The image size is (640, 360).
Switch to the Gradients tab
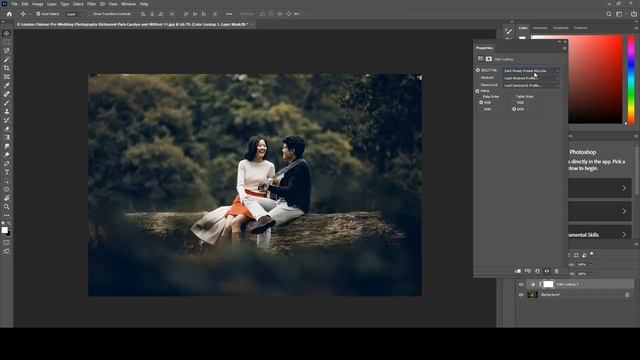click(561, 28)
